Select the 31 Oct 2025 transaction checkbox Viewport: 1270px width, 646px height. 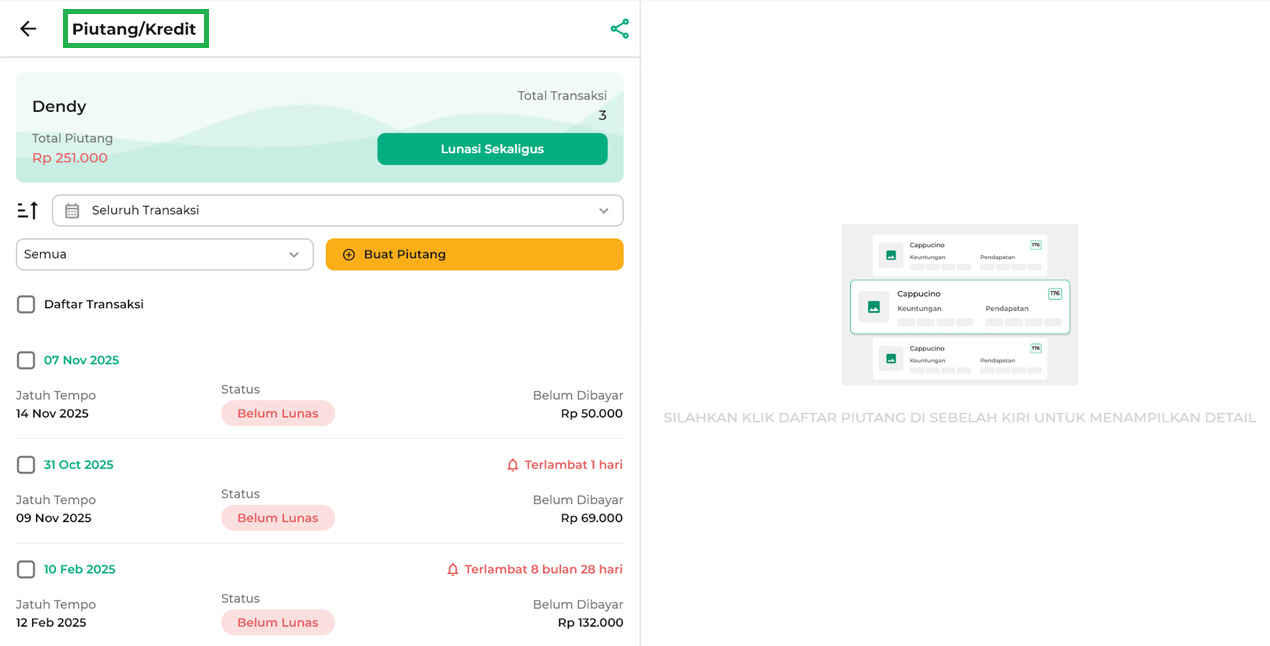click(26, 465)
